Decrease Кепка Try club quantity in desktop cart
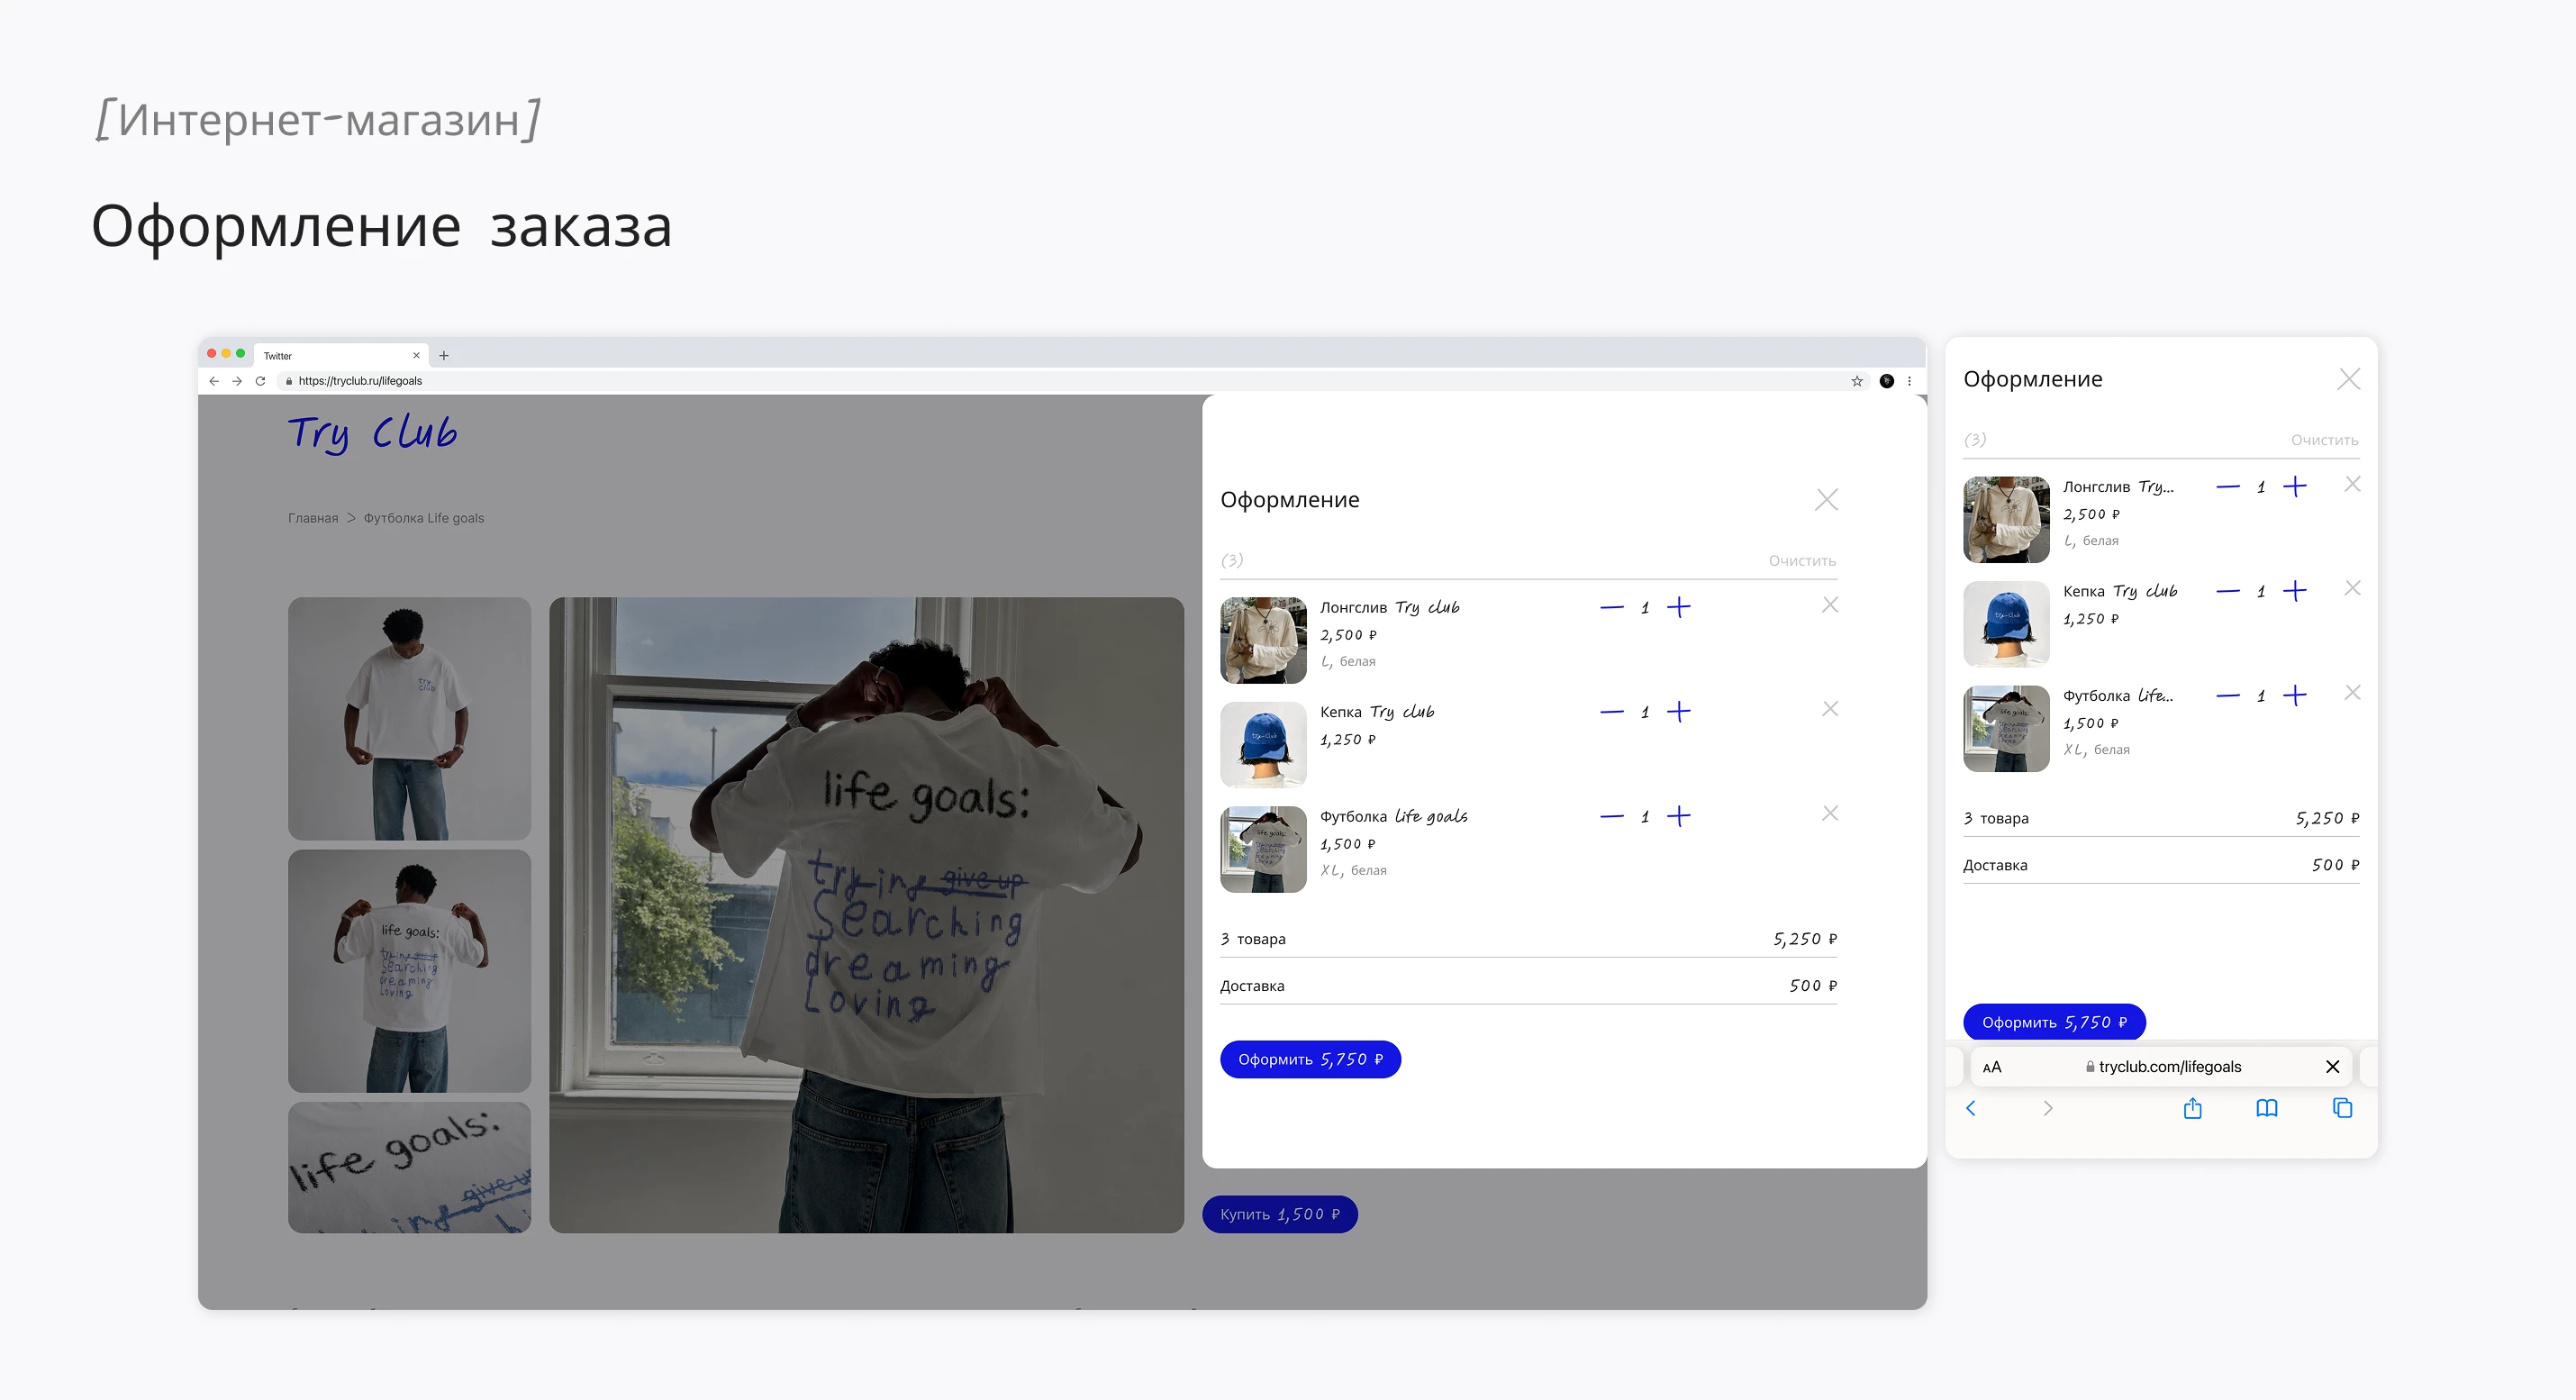 (1611, 712)
